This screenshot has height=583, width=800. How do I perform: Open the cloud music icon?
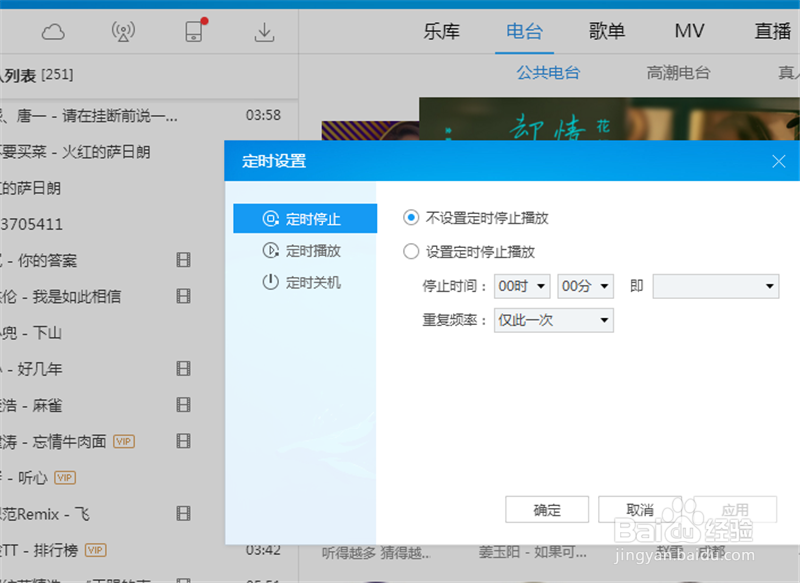pyautogui.click(x=53, y=31)
